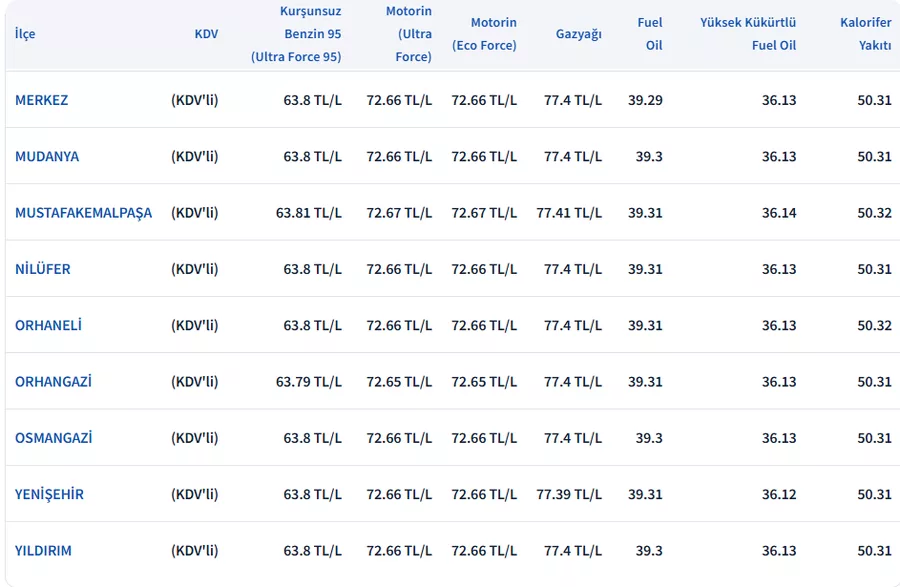Click the KDV column header

pos(206,34)
